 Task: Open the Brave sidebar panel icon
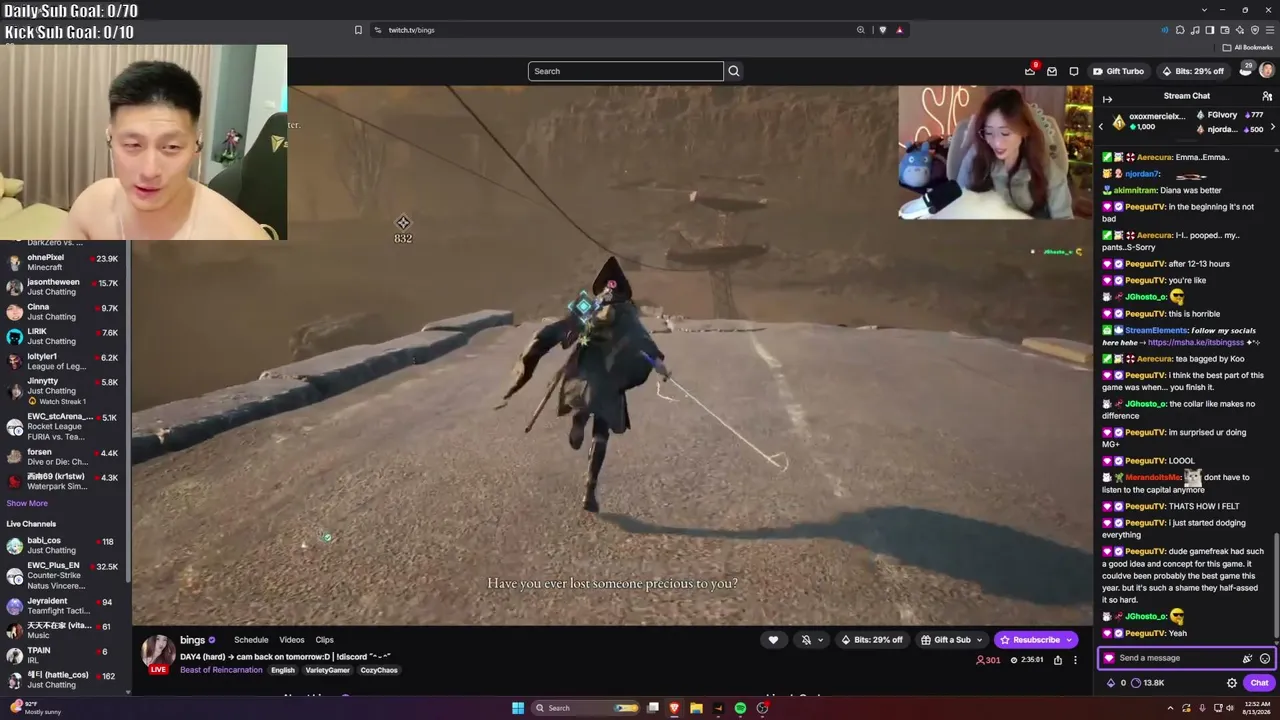coord(1210,30)
